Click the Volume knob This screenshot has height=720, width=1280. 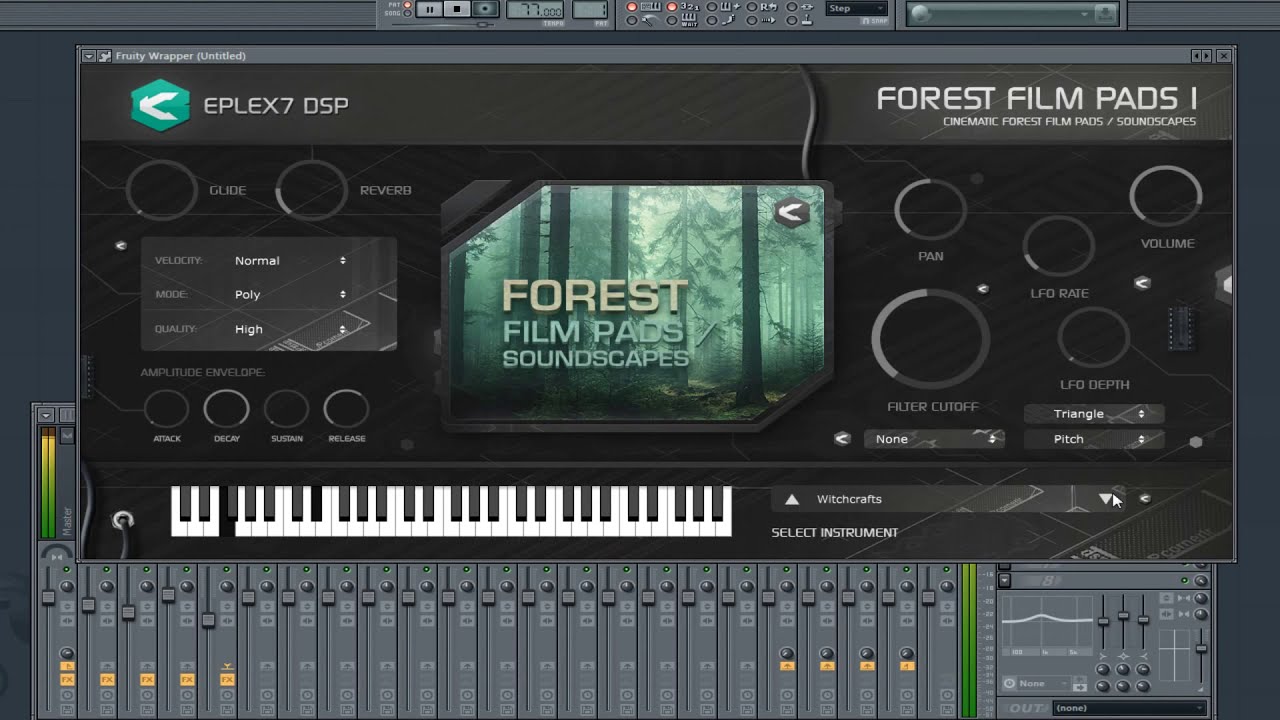1166,196
